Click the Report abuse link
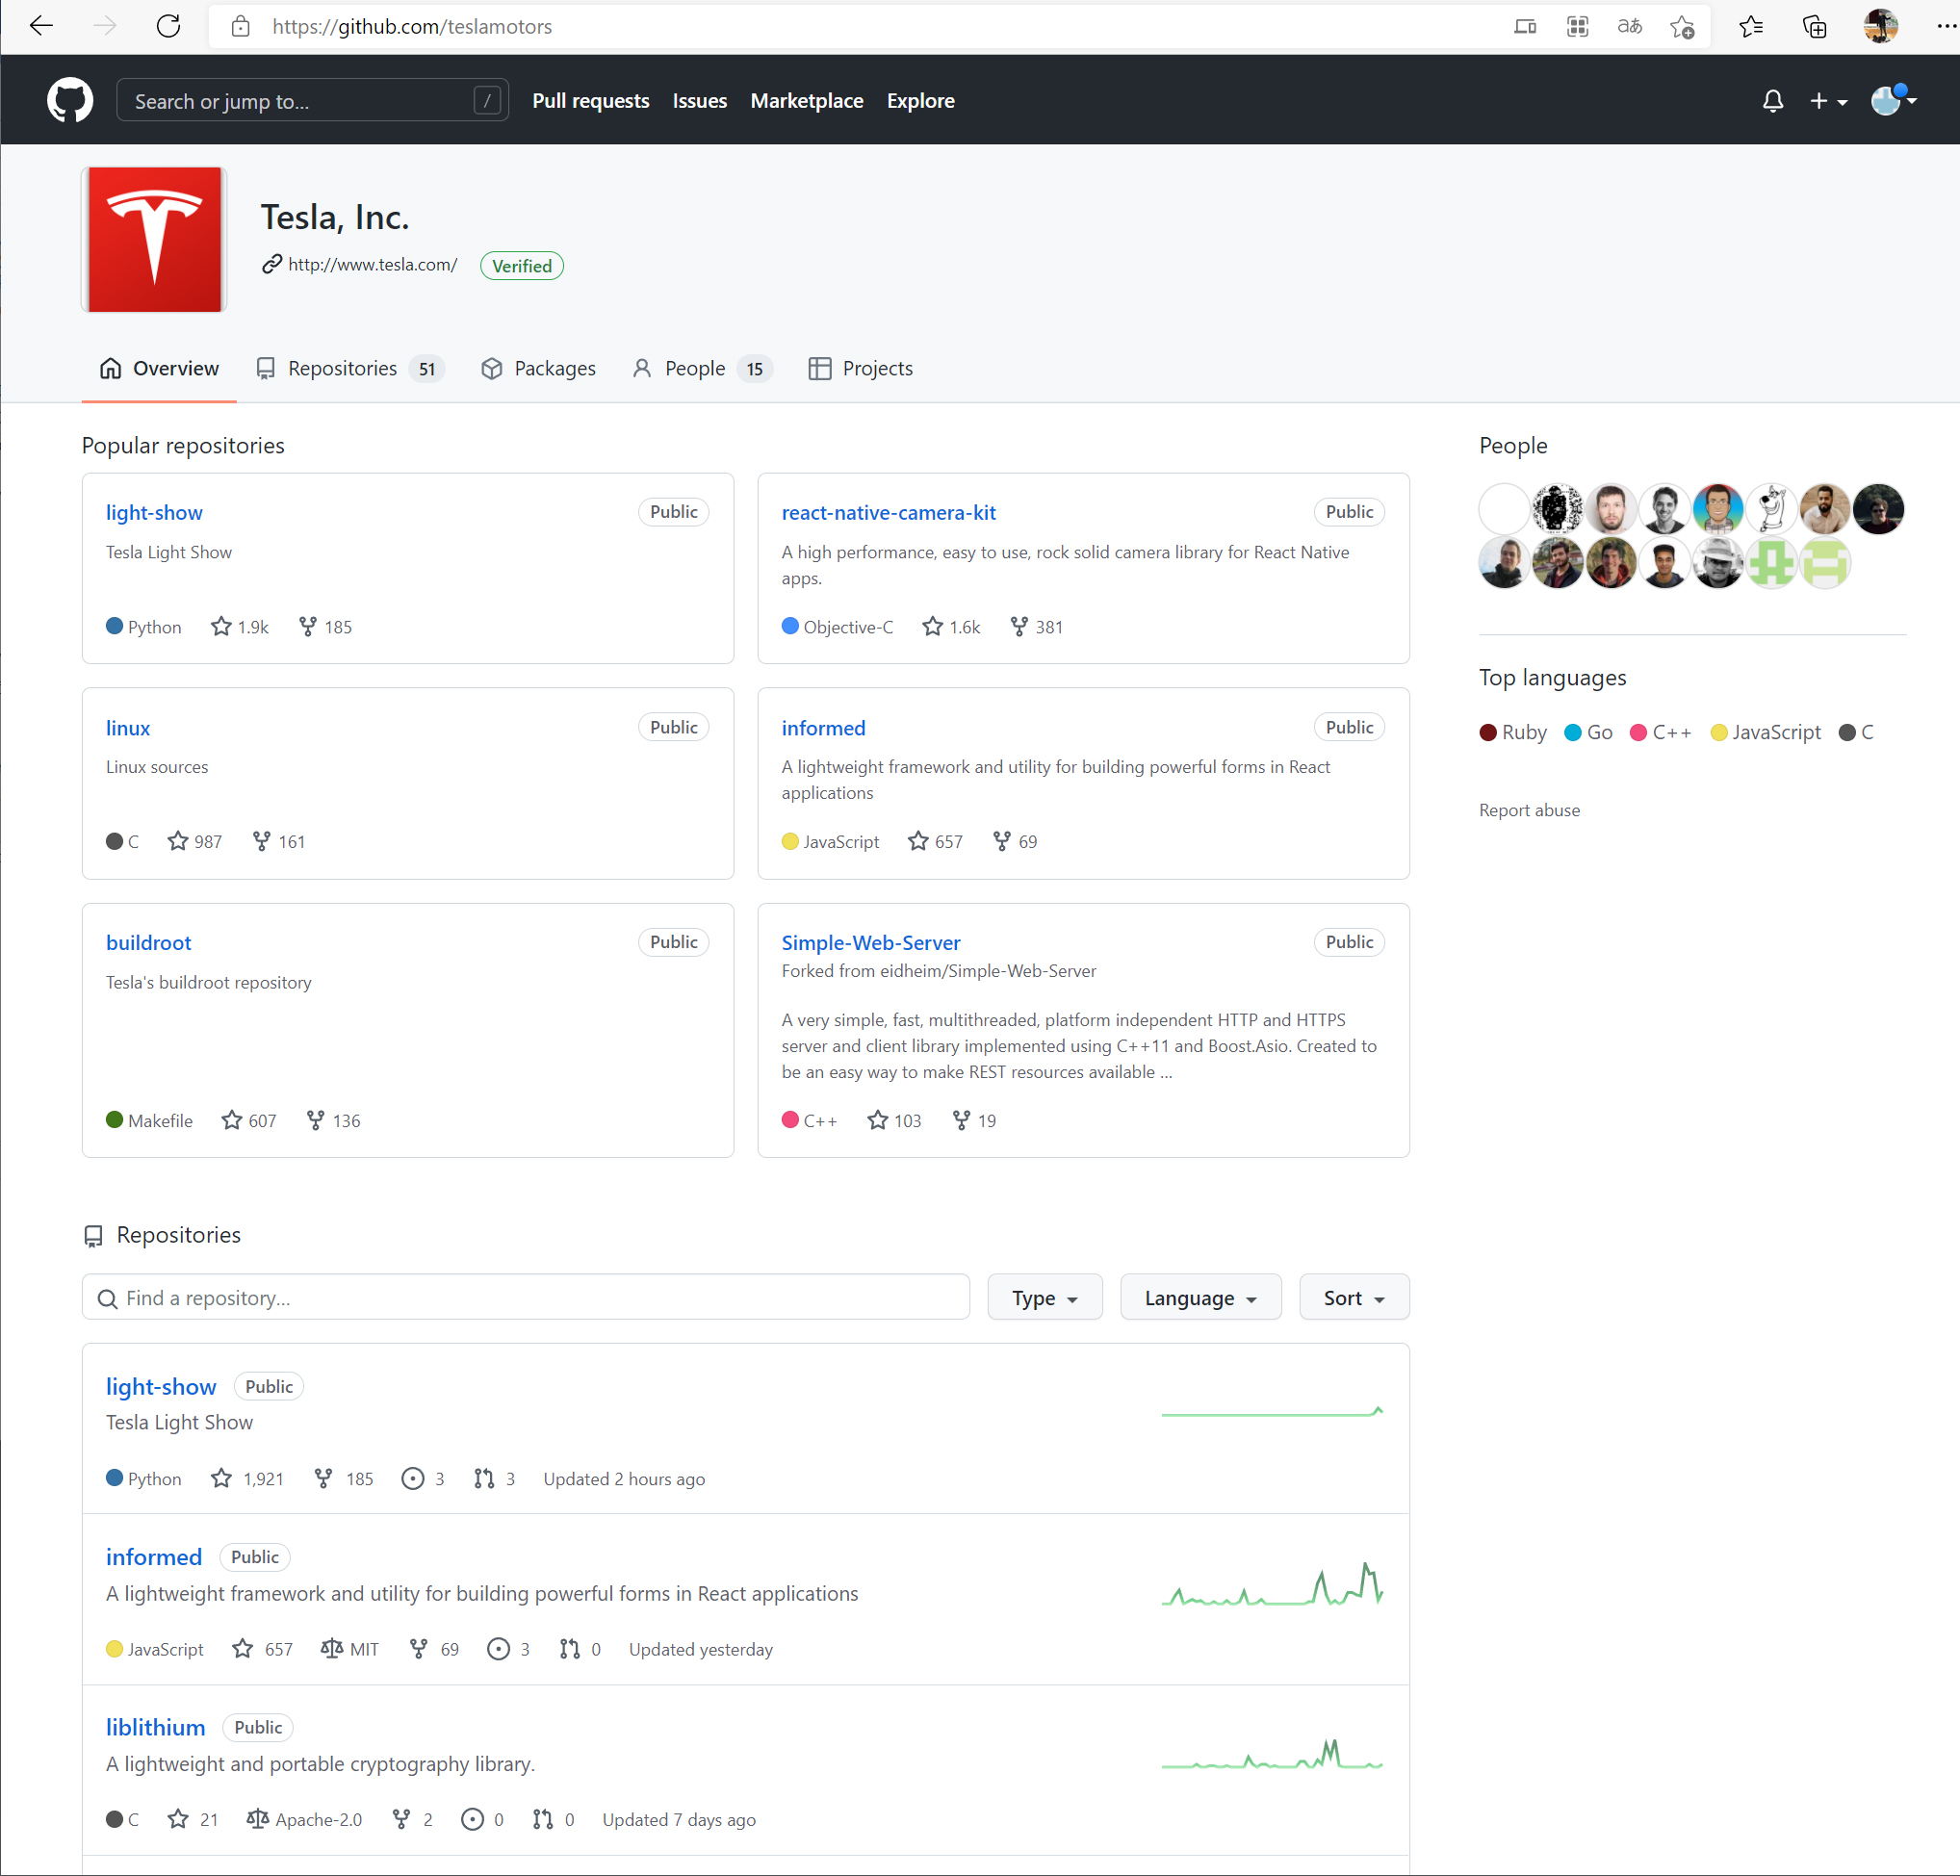Viewport: 1960px width, 1876px height. tap(1529, 810)
